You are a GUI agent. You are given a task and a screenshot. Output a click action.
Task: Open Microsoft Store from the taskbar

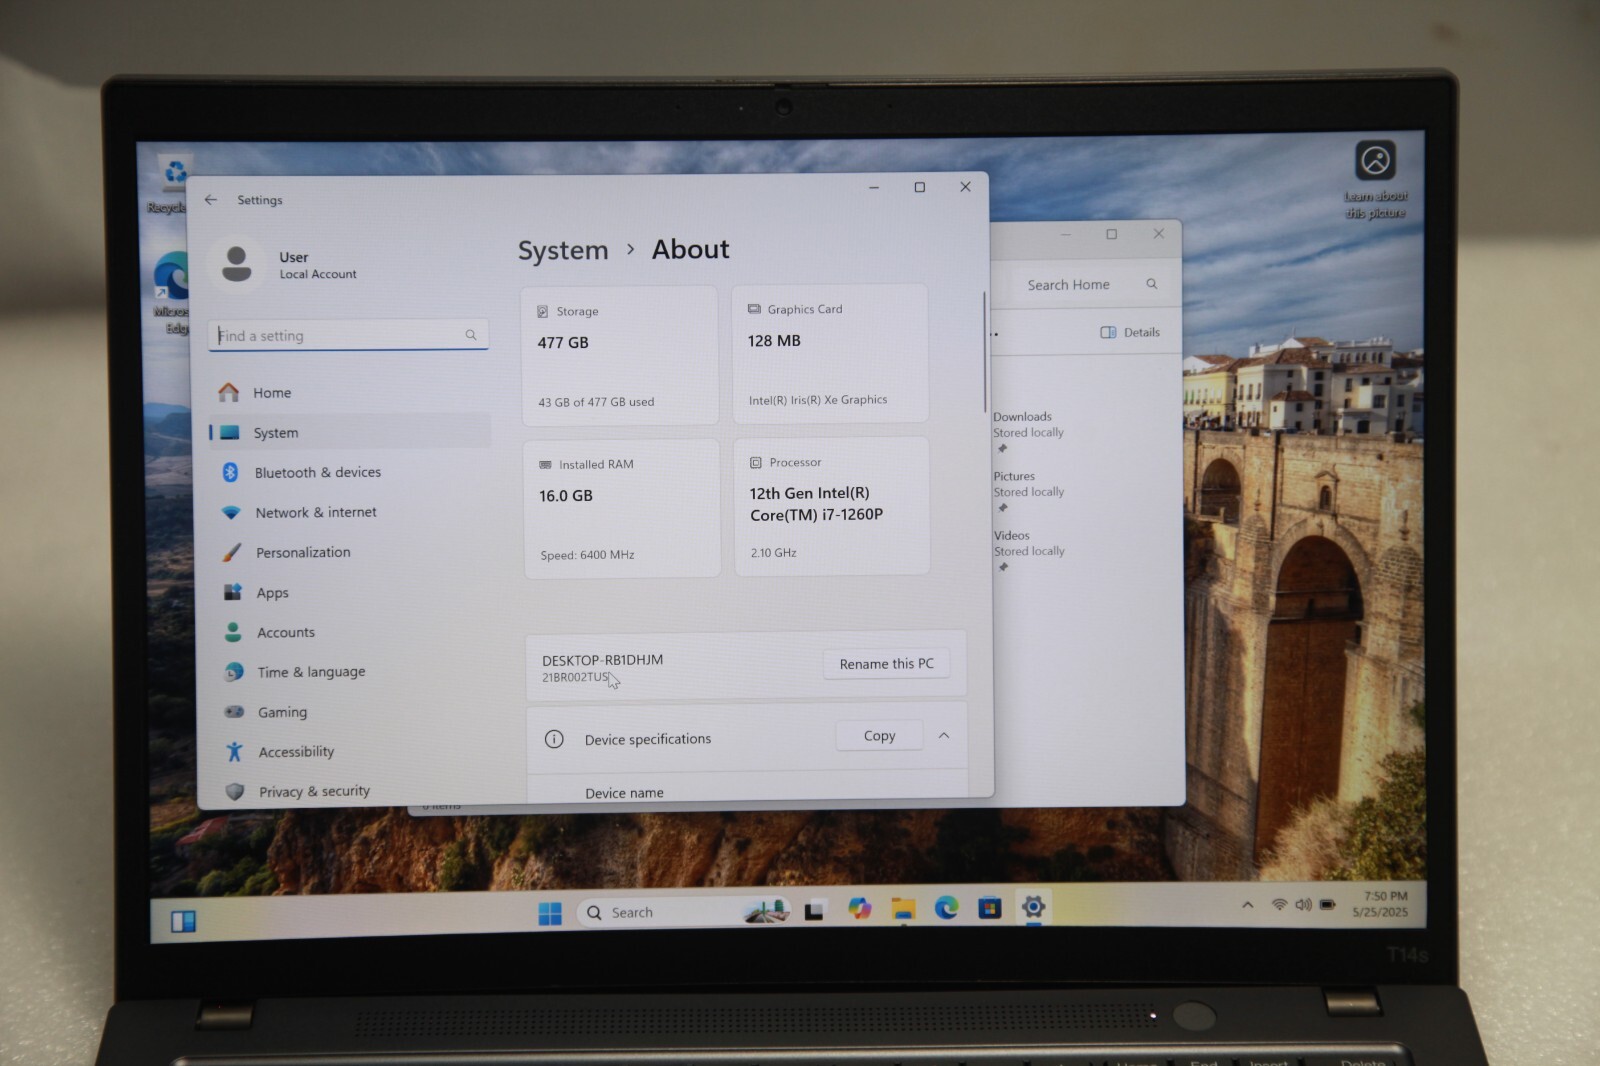click(x=990, y=907)
